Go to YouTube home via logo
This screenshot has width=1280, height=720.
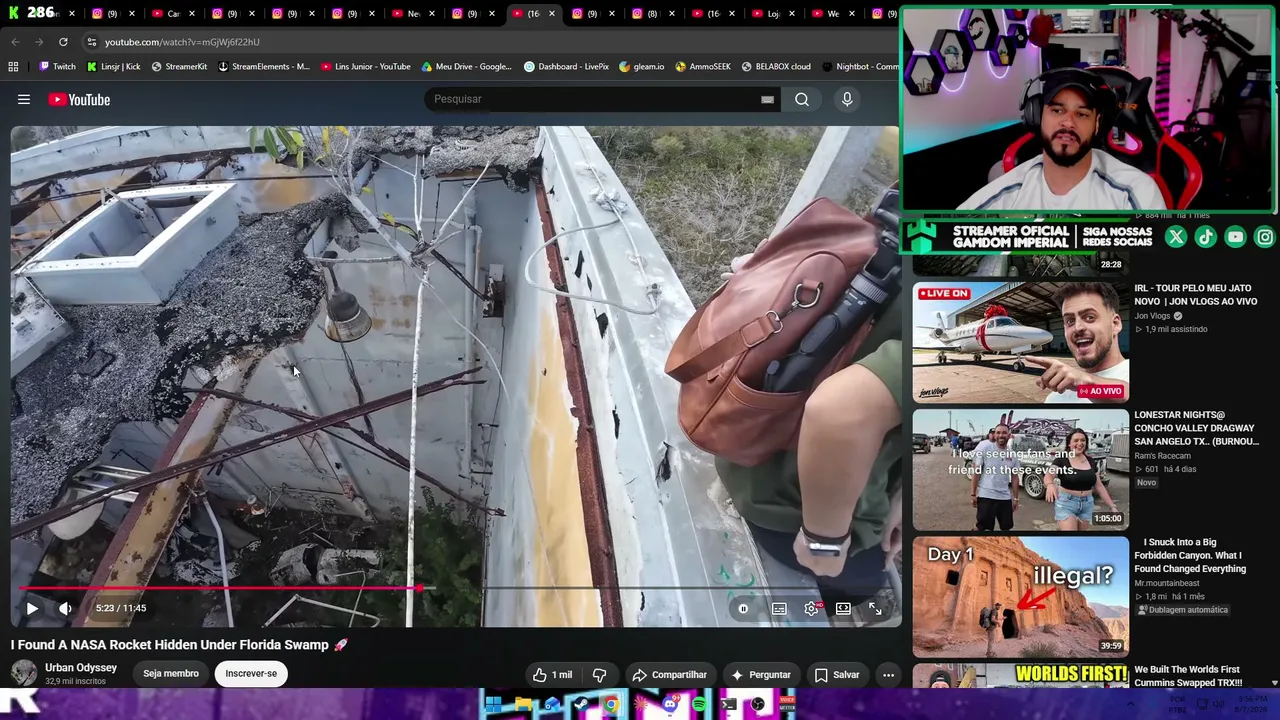click(79, 99)
